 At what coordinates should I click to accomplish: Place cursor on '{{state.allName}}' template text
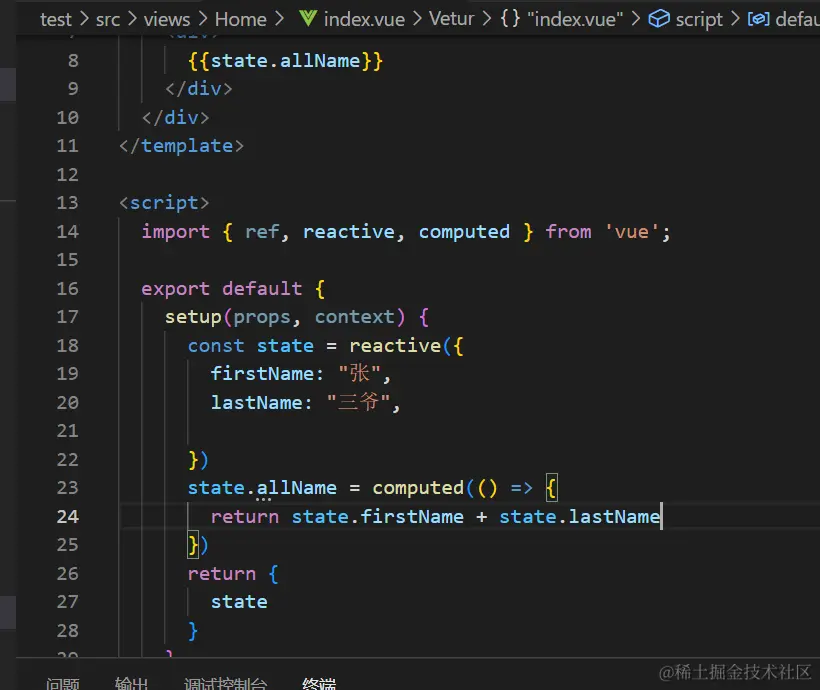285,61
